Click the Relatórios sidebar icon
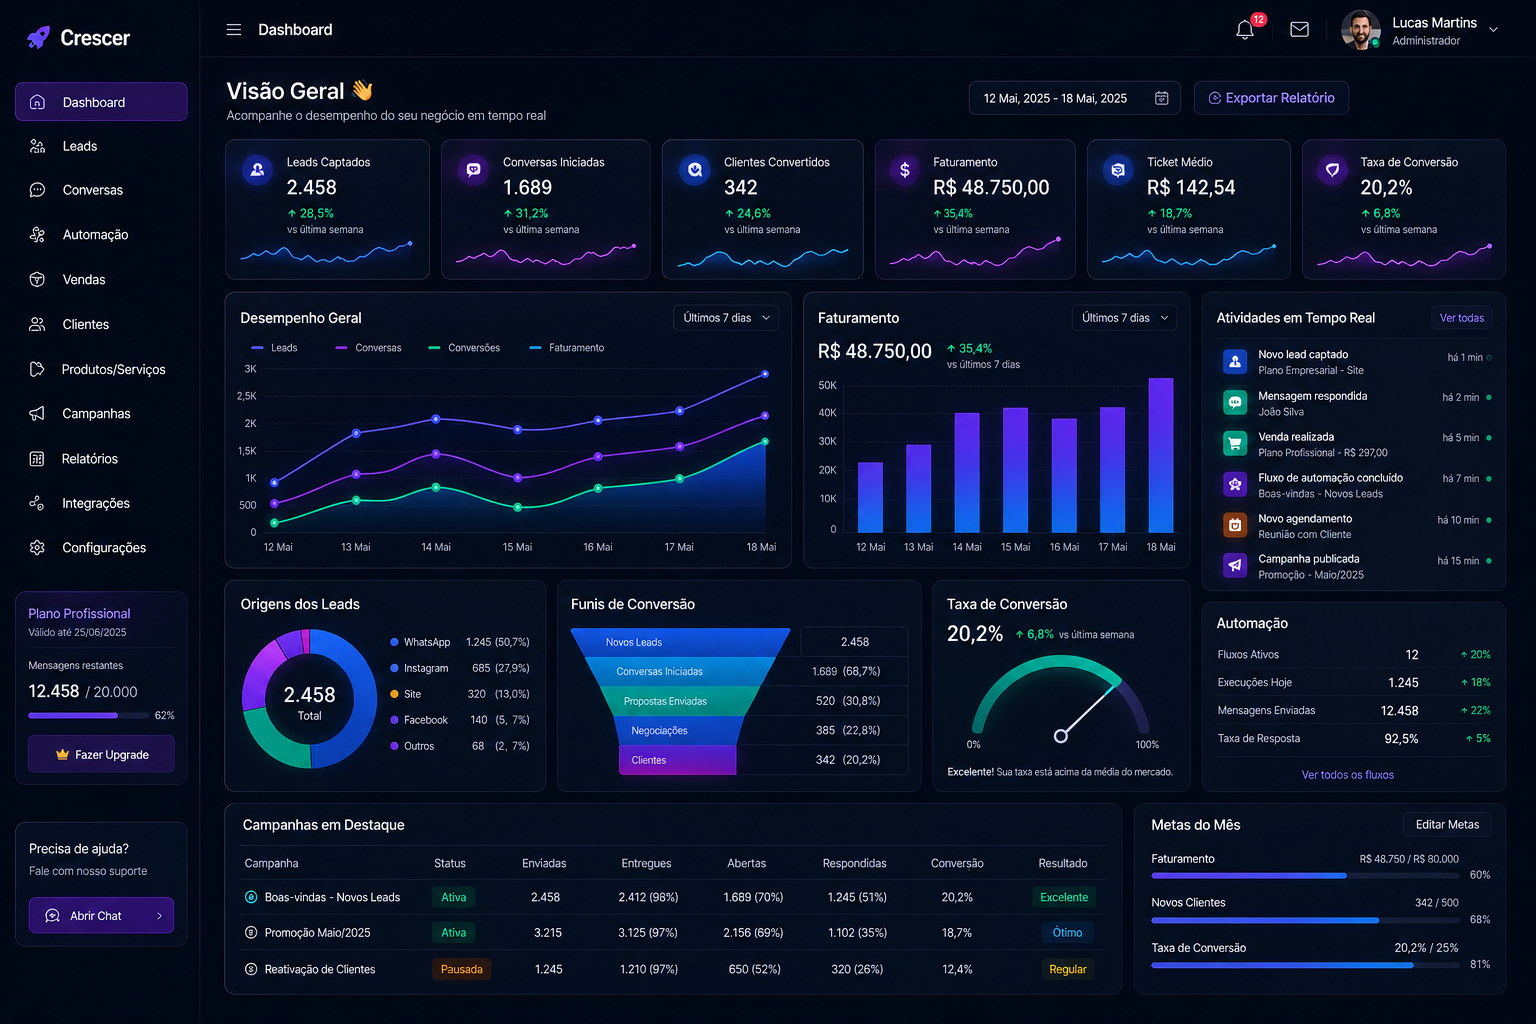The width and height of the screenshot is (1536, 1024). 37,459
